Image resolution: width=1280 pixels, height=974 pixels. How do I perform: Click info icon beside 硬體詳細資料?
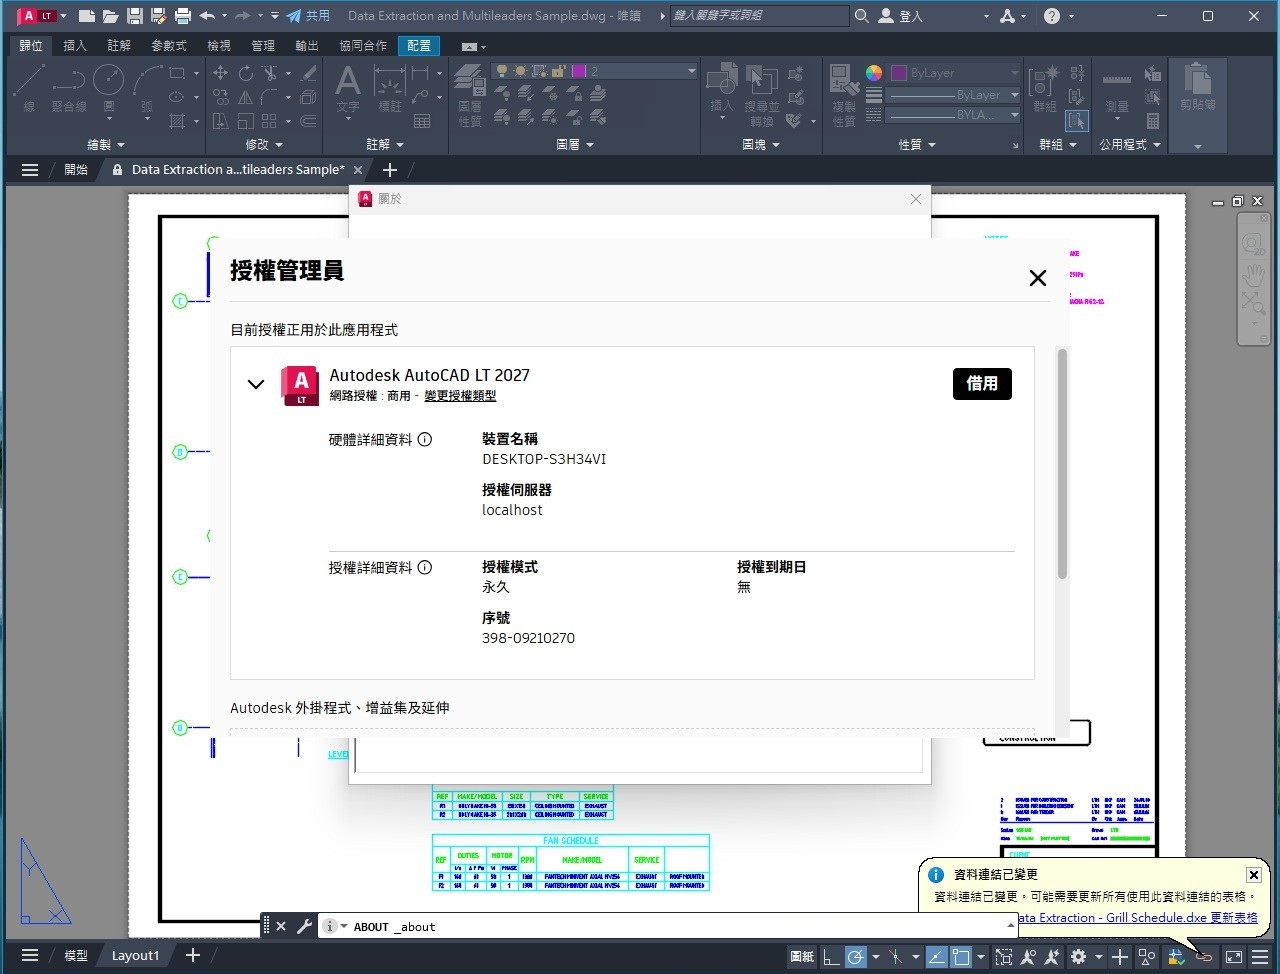(x=425, y=439)
